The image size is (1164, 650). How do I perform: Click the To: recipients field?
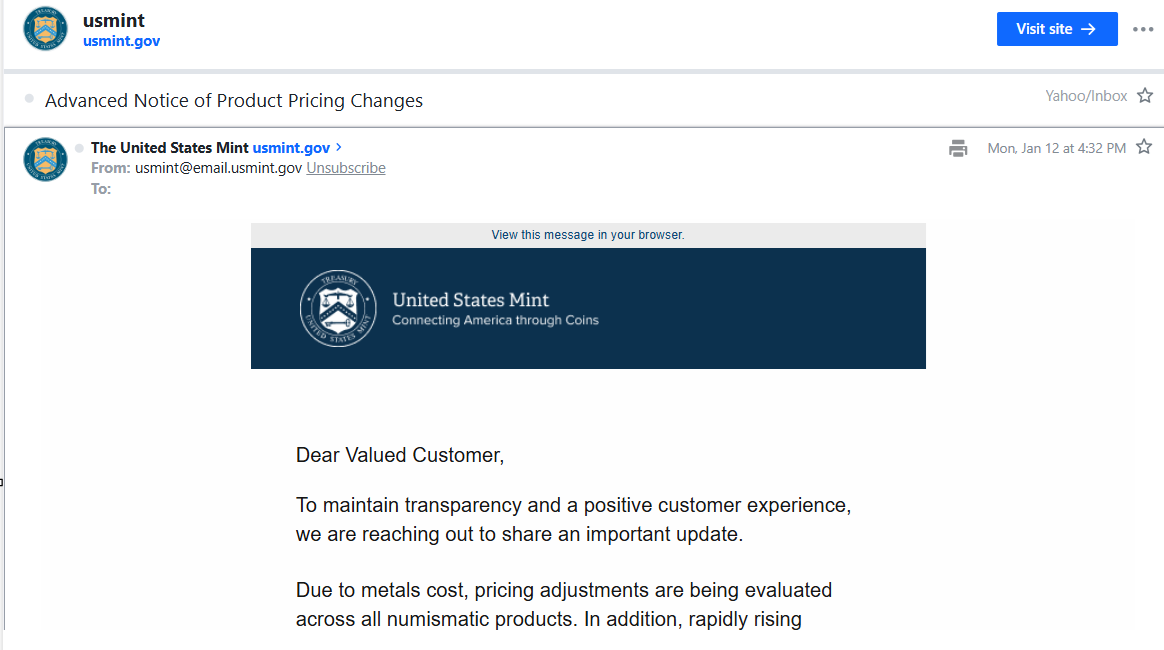(101, 188)
